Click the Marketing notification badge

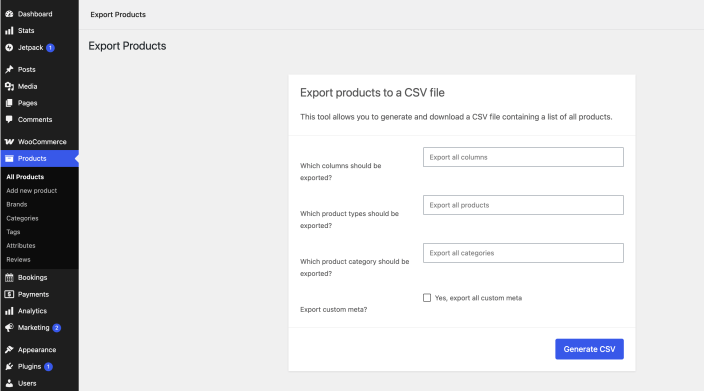coord(57,328)
